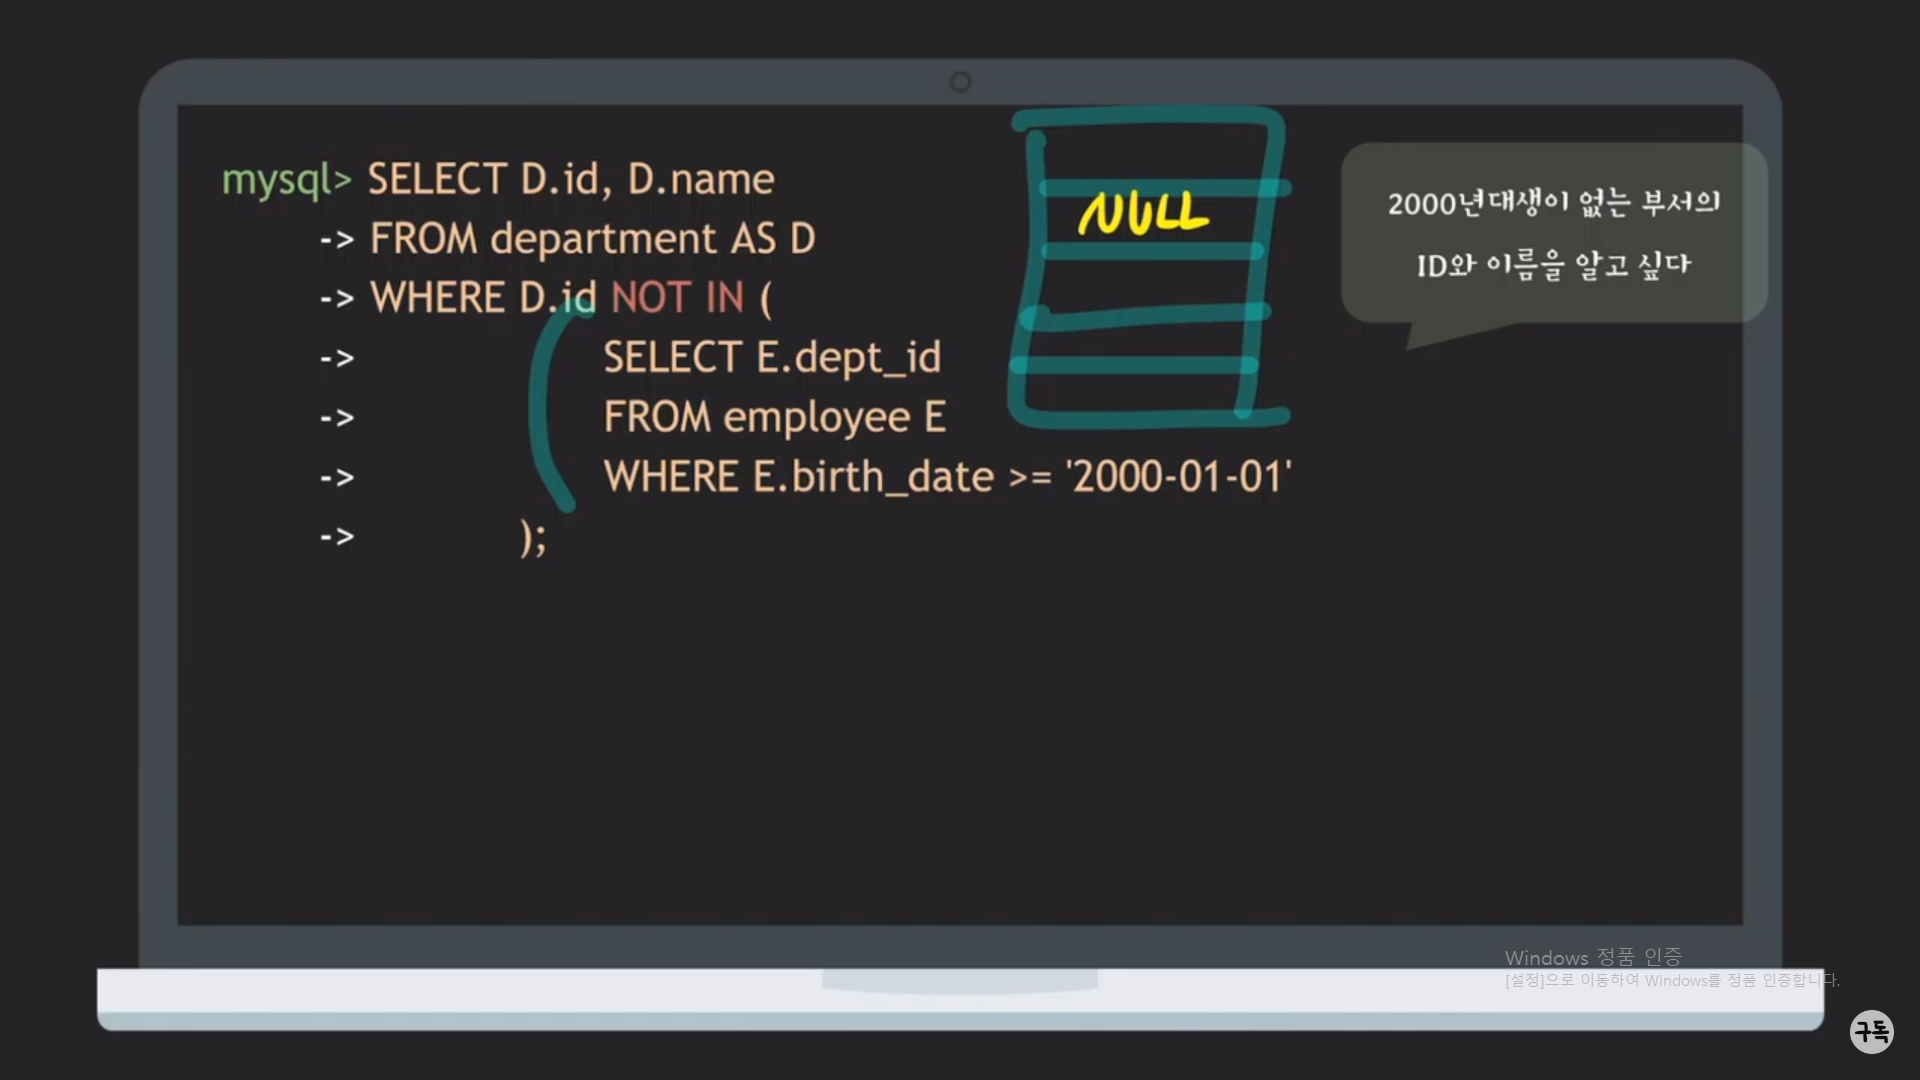Click the yellow handwritten NULL text
Screen dimensions: 1920x1080
1143,214
